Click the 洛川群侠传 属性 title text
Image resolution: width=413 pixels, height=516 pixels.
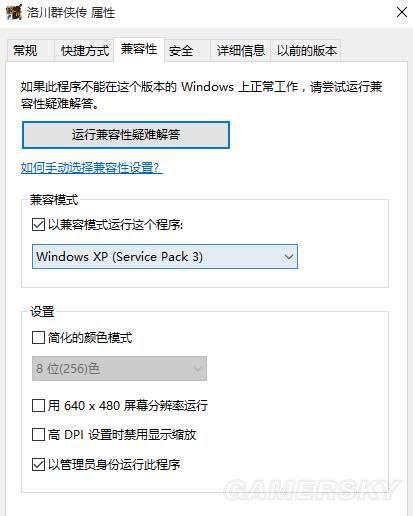click(x=71, y=13)
